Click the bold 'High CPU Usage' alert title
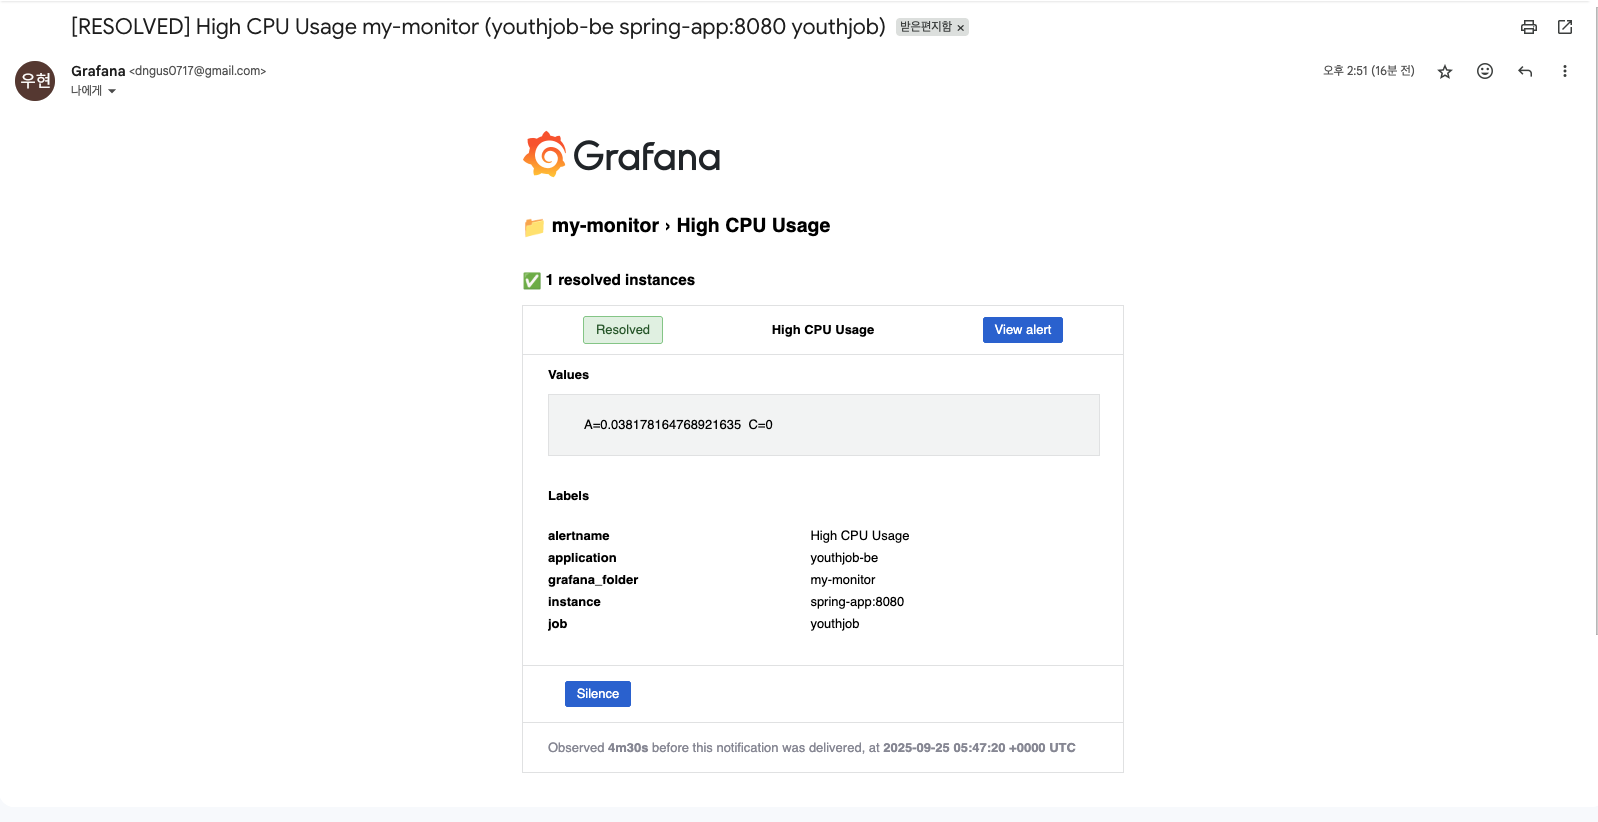Screen dimensions: 1598x822 coord(822,330)
